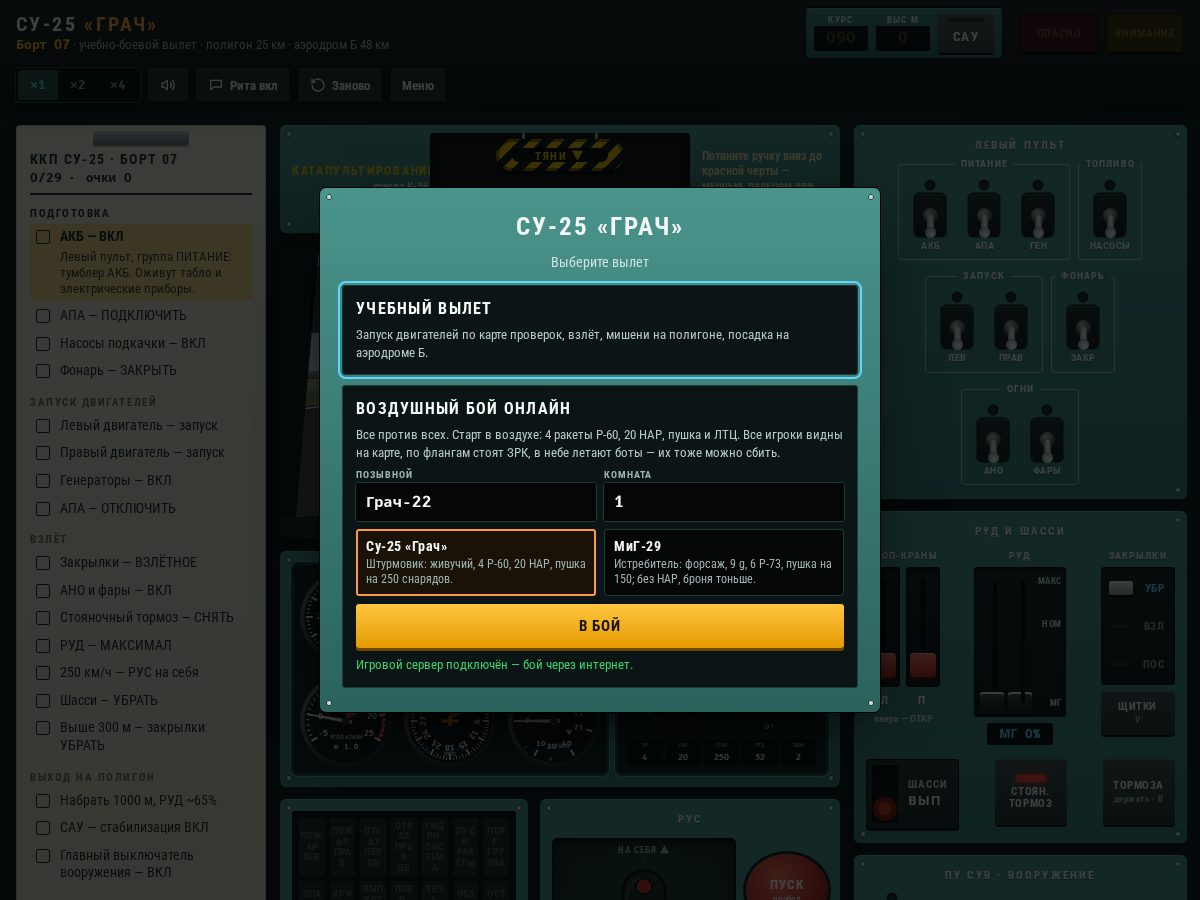This screenshot has height=900, width=1200.
Task: Click the ТОРМОЗА brakes button
Action: click(x=1138, y=791)
